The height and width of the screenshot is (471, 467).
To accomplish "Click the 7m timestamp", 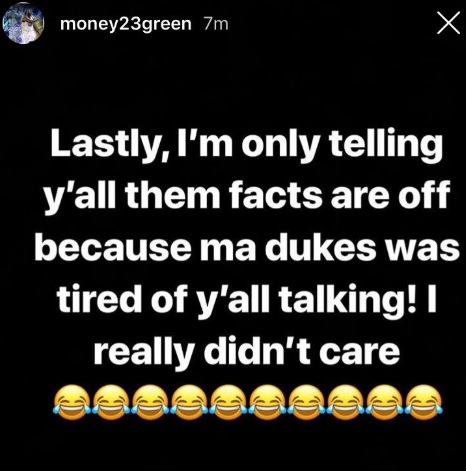I will coord(216,24).
